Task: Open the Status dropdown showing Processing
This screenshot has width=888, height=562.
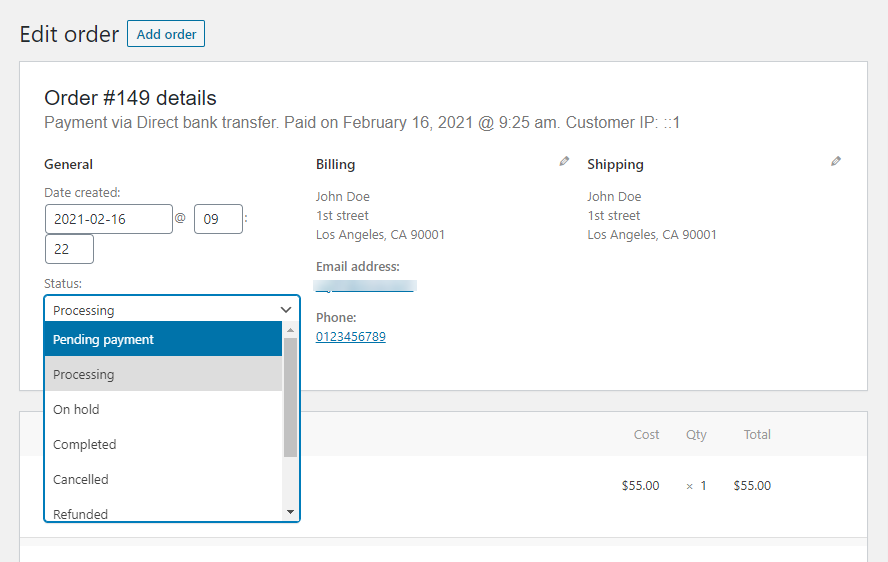Action: pyautogui.click(x=172, y=310)
